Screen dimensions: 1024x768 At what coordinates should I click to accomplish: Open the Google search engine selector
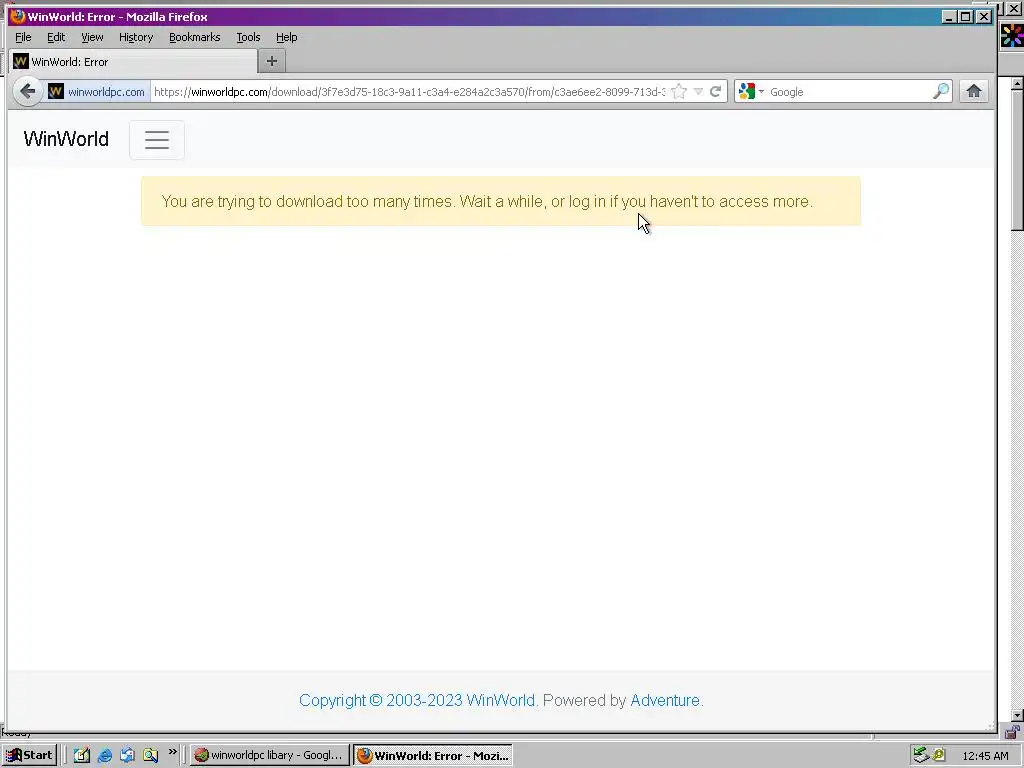[x=751, y=92]
